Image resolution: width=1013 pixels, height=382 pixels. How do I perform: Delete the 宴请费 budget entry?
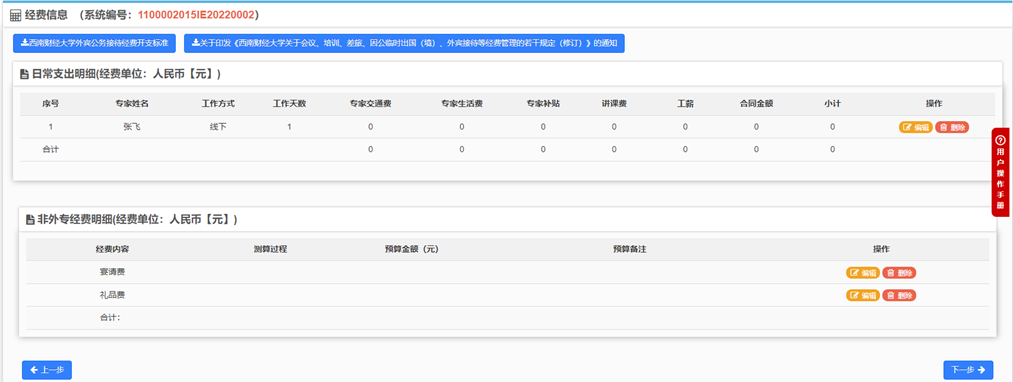click(899, 273)
